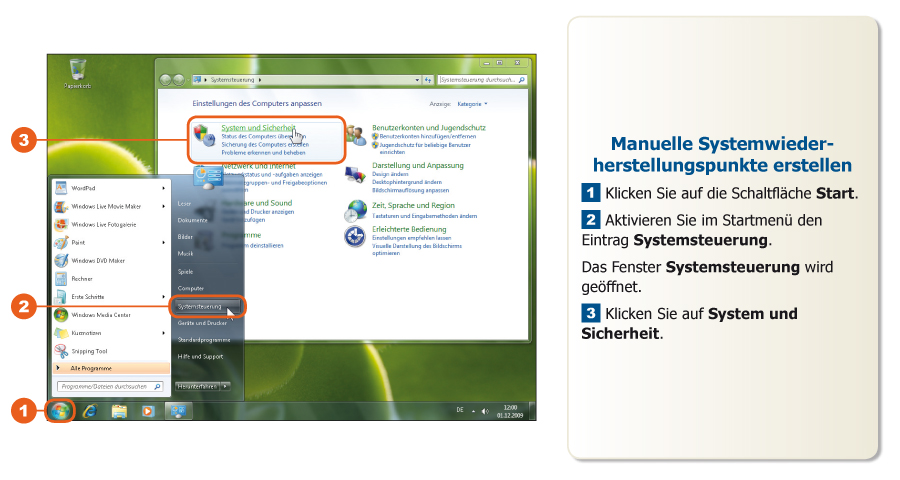Expand the WordPad jump list arrow

(164, 188)
